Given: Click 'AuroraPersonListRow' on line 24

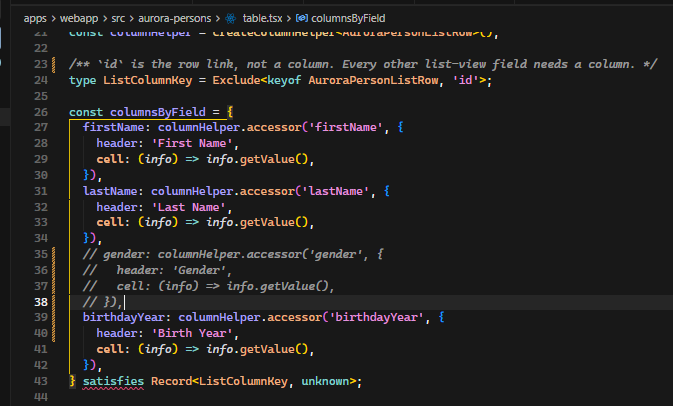Looking at the screenshot, I should [373, 80].
